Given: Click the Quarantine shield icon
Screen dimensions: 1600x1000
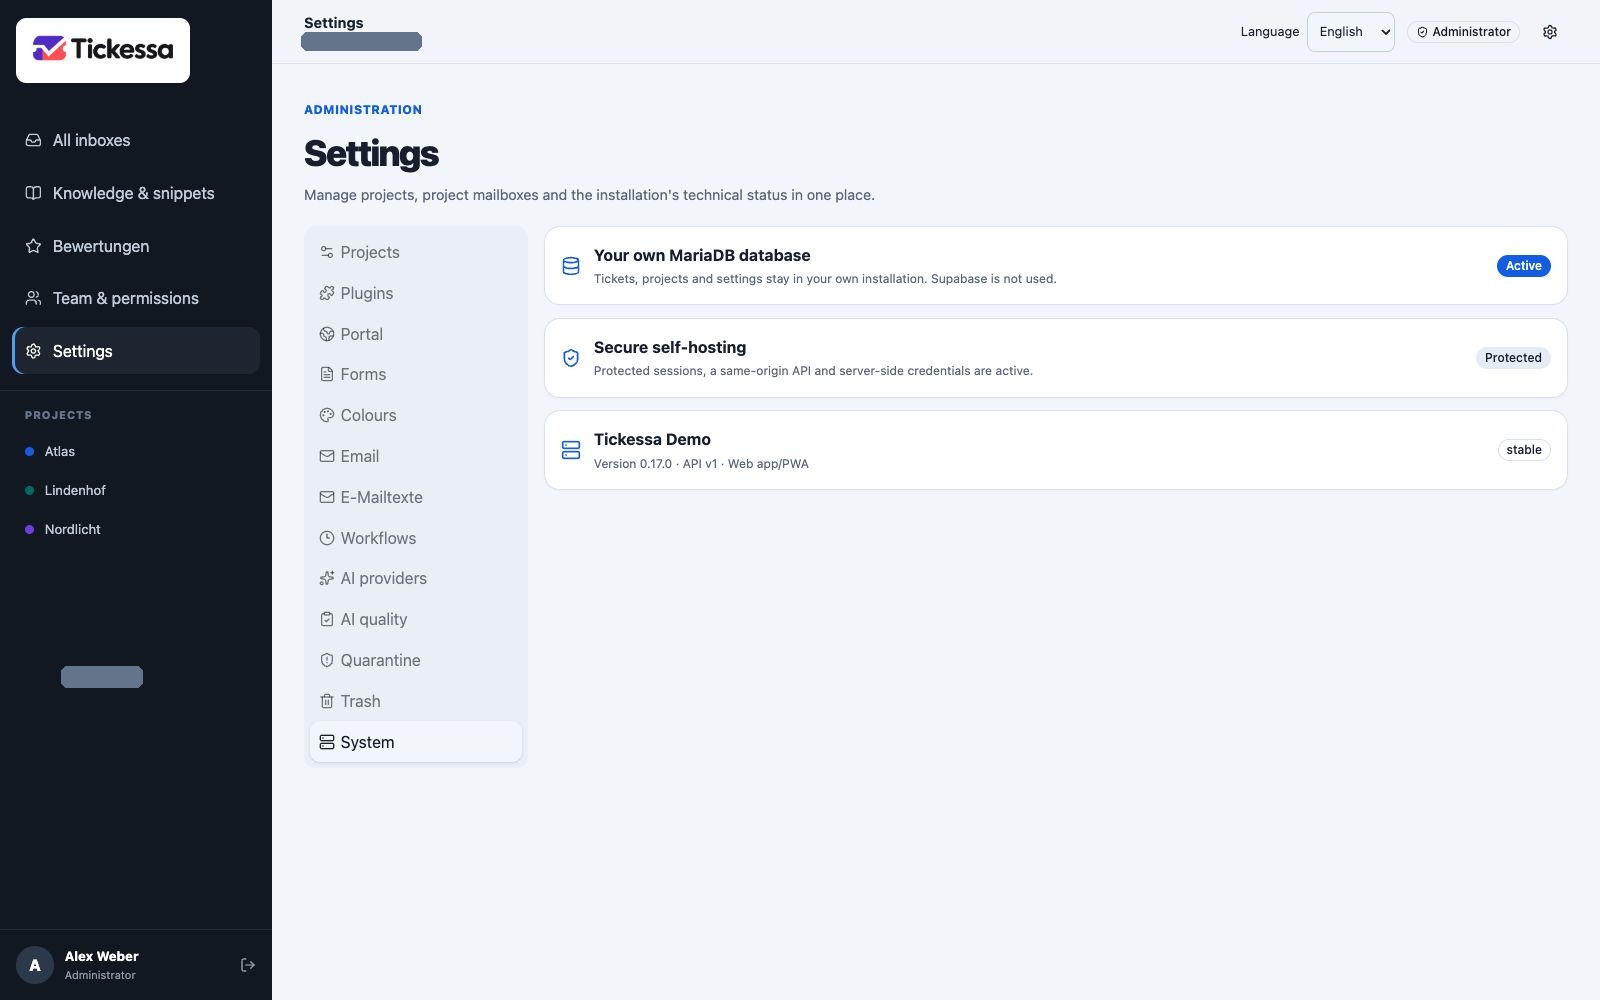Looking at the screenshot, I should pos(327,660).
